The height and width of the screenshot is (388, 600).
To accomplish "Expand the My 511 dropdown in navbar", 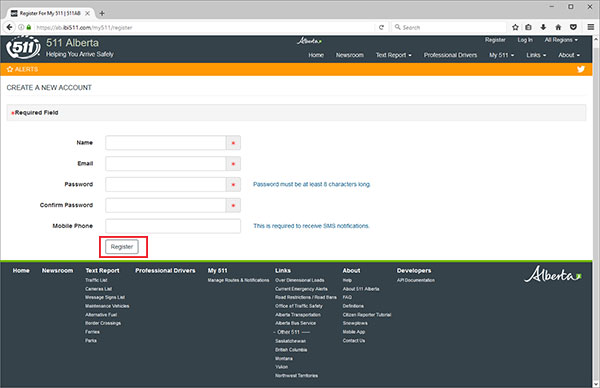I will coord(501,55).
